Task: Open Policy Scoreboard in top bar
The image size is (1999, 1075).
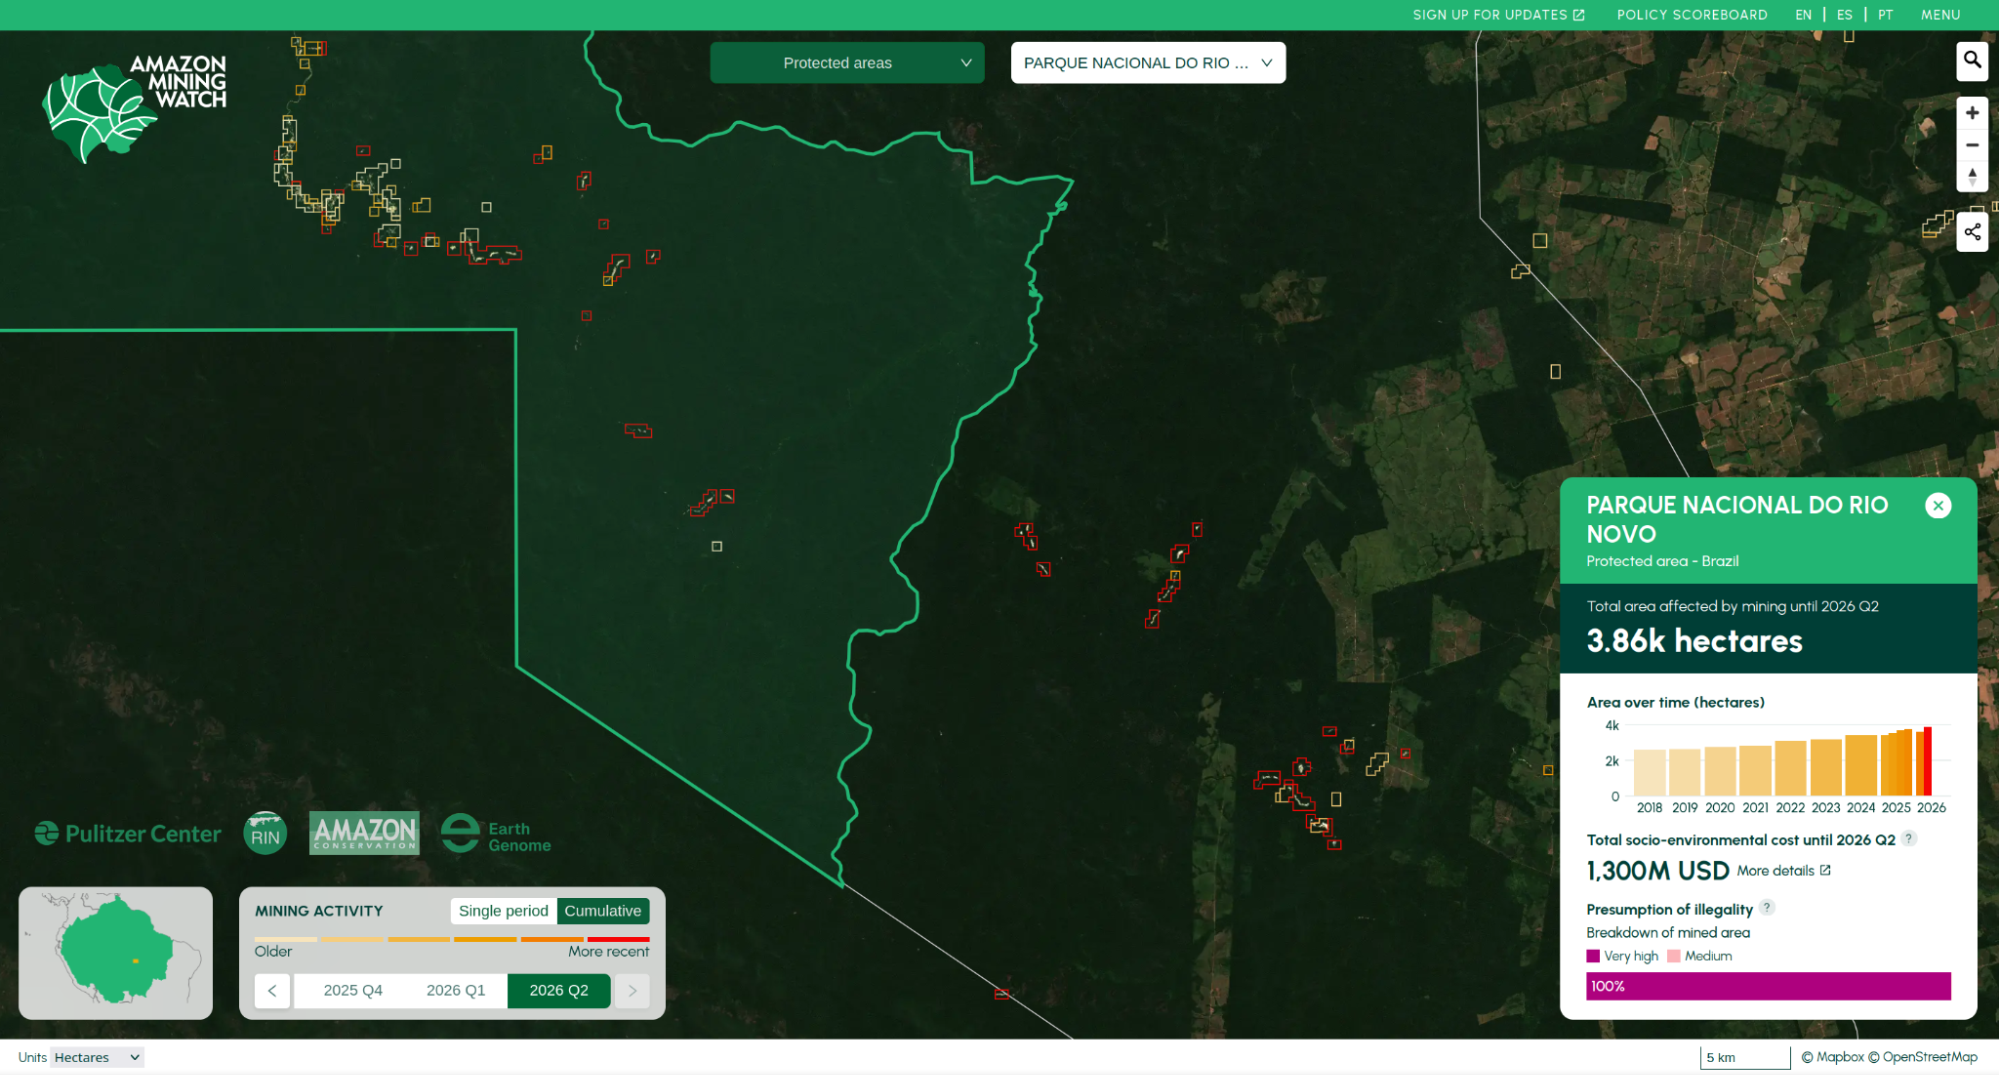Action: [x=1691, y=15]
